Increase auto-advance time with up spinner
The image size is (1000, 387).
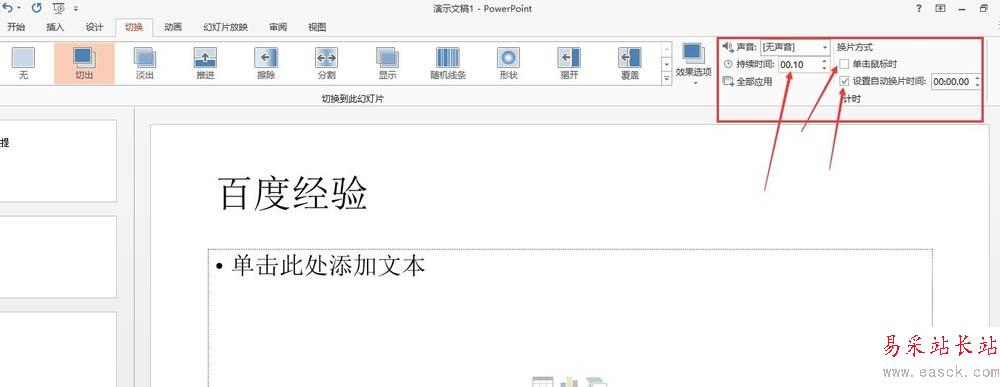click(x=978, y=78)
